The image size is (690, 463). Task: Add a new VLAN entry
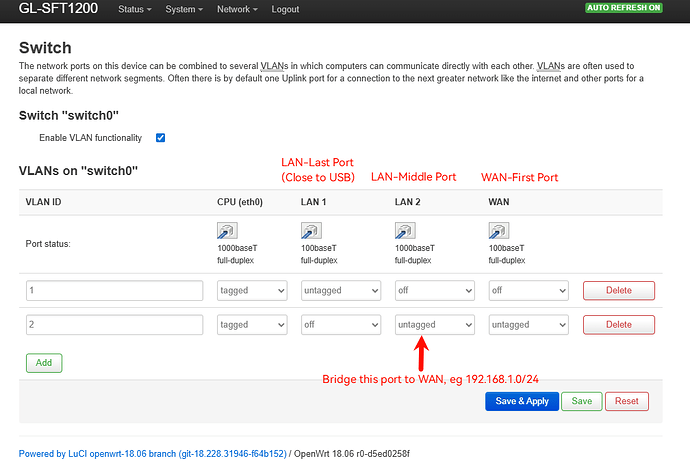(x=44, y=362)
